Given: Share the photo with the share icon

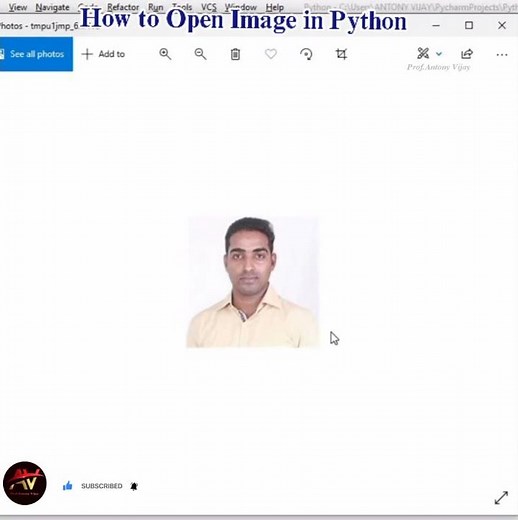Looking at the screenshot, I should tap(467, 54).
